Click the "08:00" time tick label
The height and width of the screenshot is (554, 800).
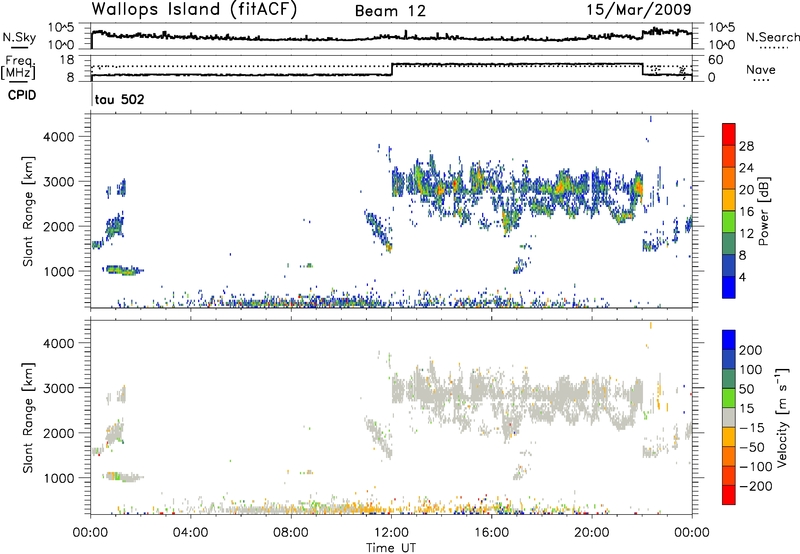point(291,533)
